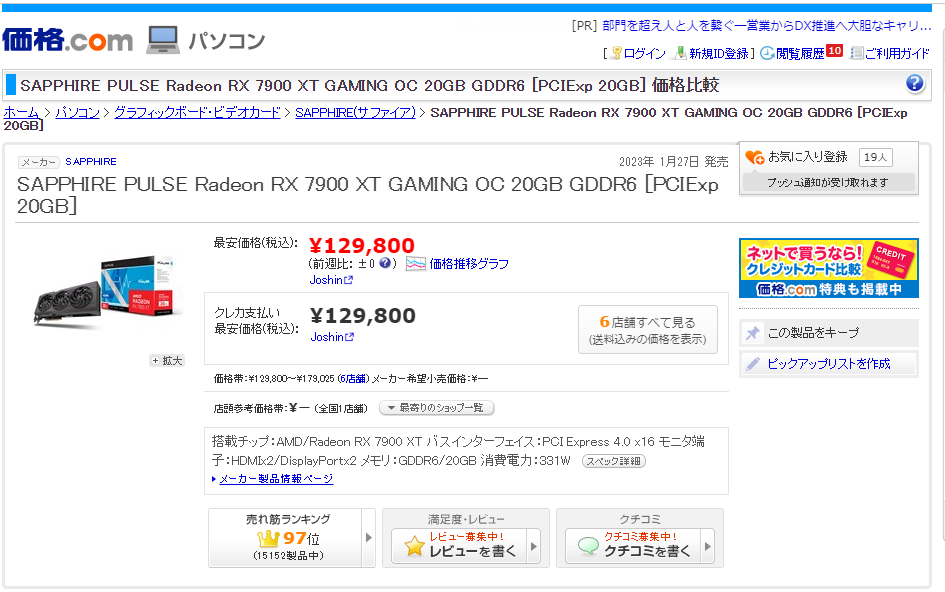Open the 6店舗 price range link

(352, 379)
